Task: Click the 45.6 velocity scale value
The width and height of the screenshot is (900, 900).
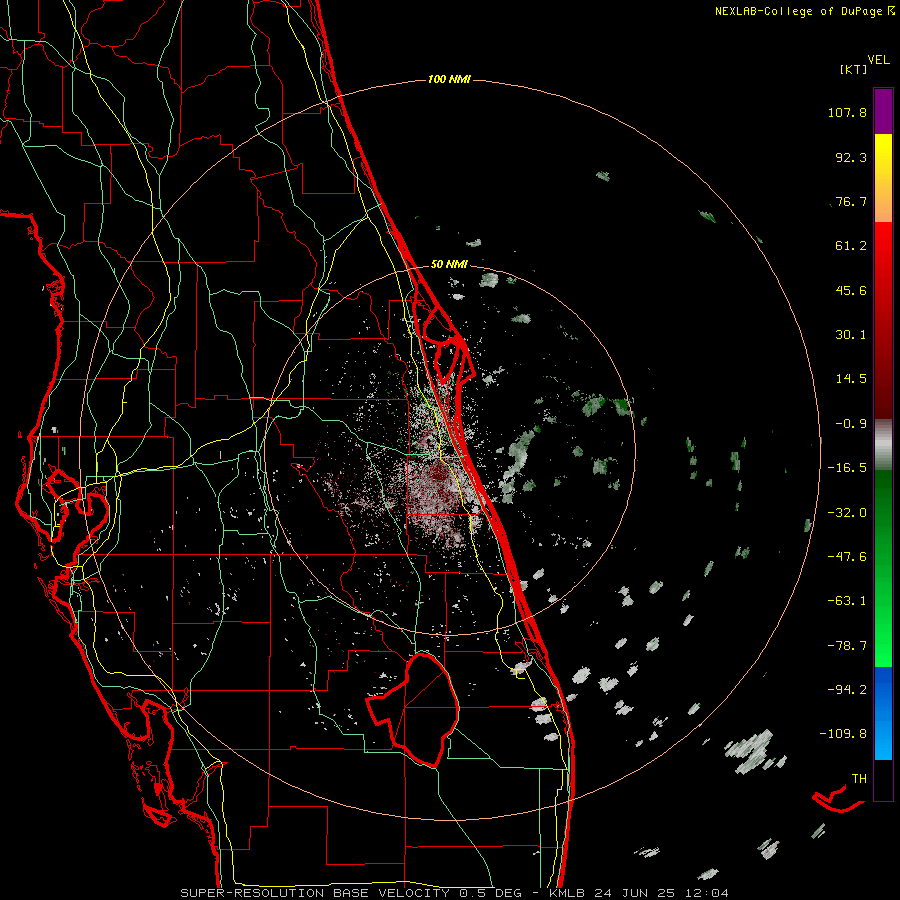Action: (x=851, y=290)
